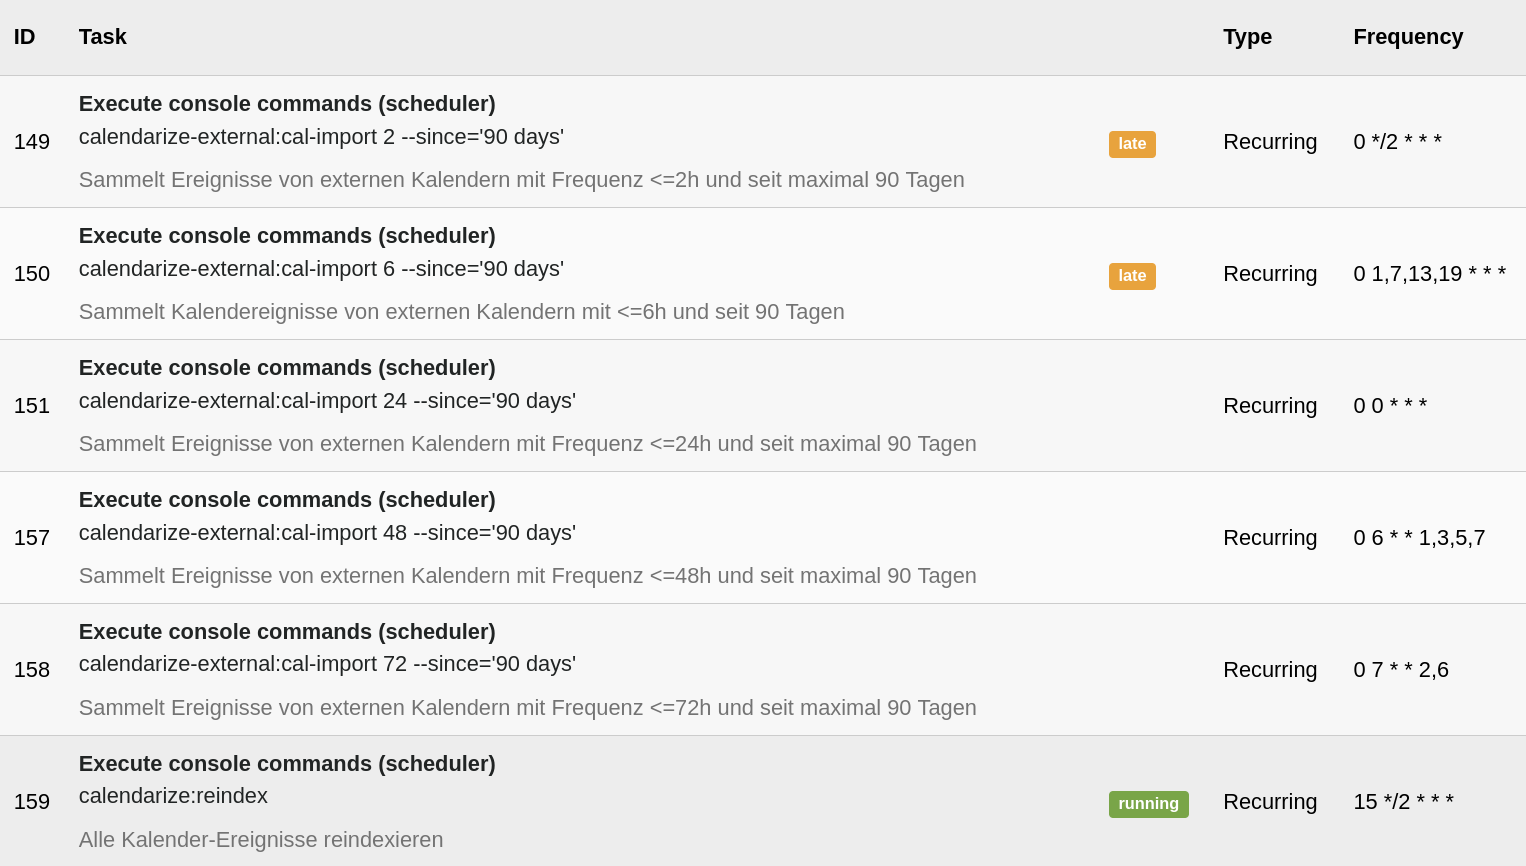1526x866 pixels.
Task: Click the description mentioning <=72h Frequenz
Action: click(x=527, y=708)
